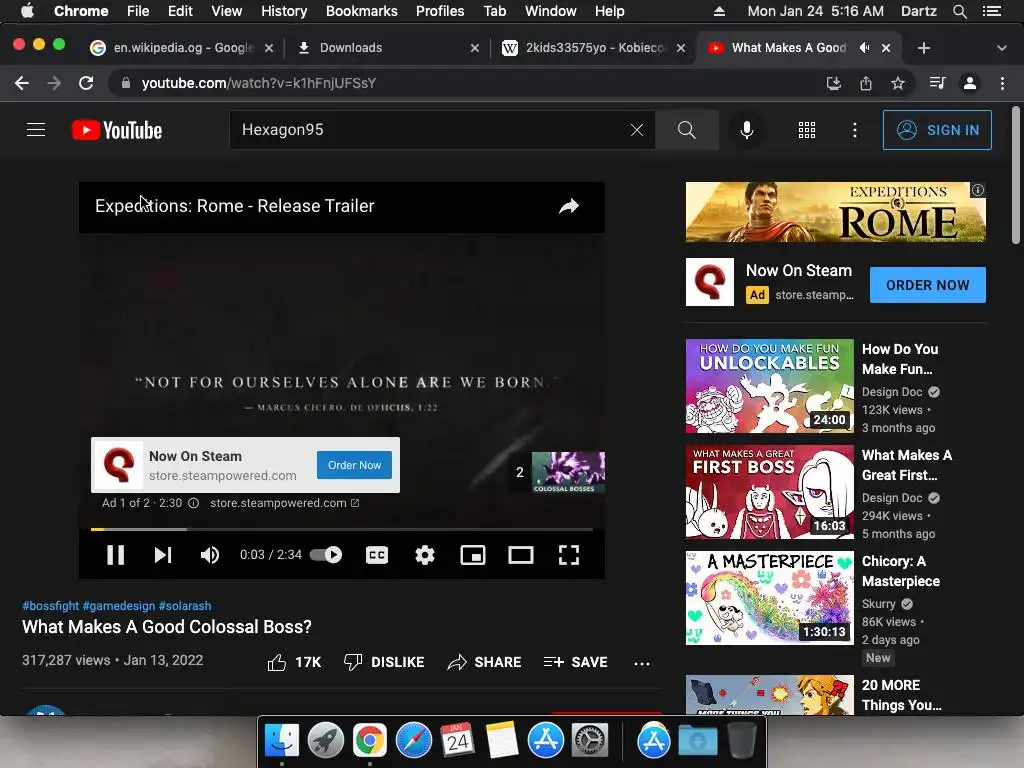
Task: Open the Bookmarks menu
Action: (x=362, y=11)
